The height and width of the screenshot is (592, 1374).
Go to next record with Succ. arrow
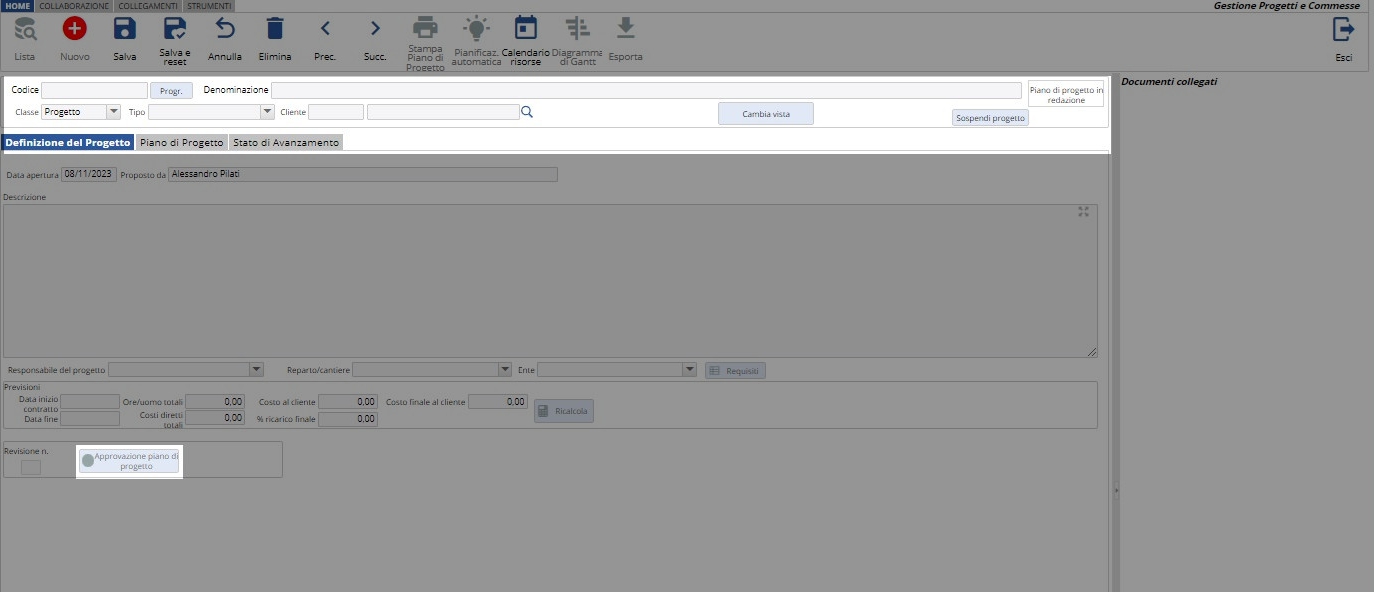375,29
